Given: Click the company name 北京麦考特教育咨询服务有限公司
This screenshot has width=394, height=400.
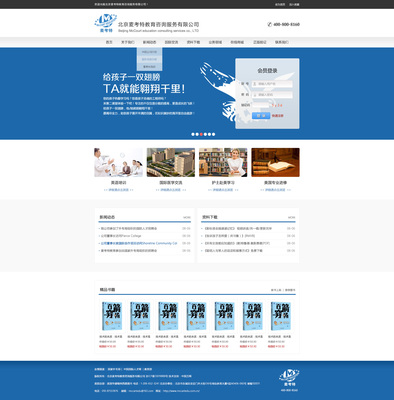Looking at the screenshot, I should pos(159,24).
